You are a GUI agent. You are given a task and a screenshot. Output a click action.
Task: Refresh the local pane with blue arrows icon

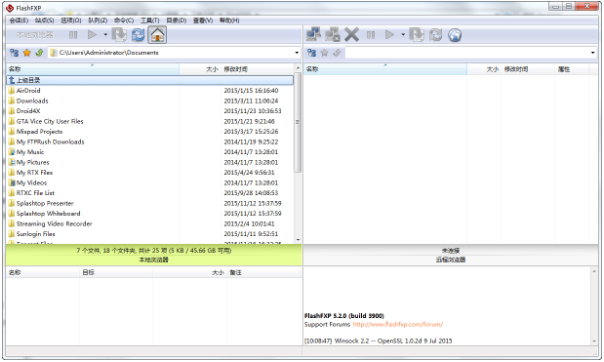[138, 35]
